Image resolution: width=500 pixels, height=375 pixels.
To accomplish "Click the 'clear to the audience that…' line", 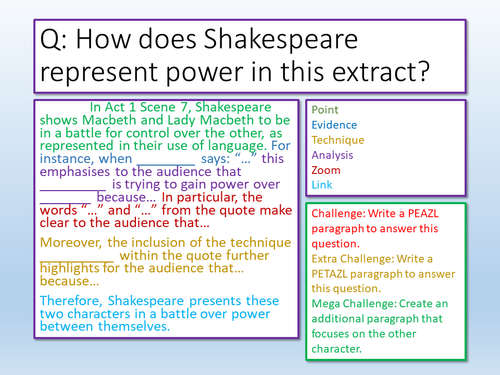I will (125, 223).
